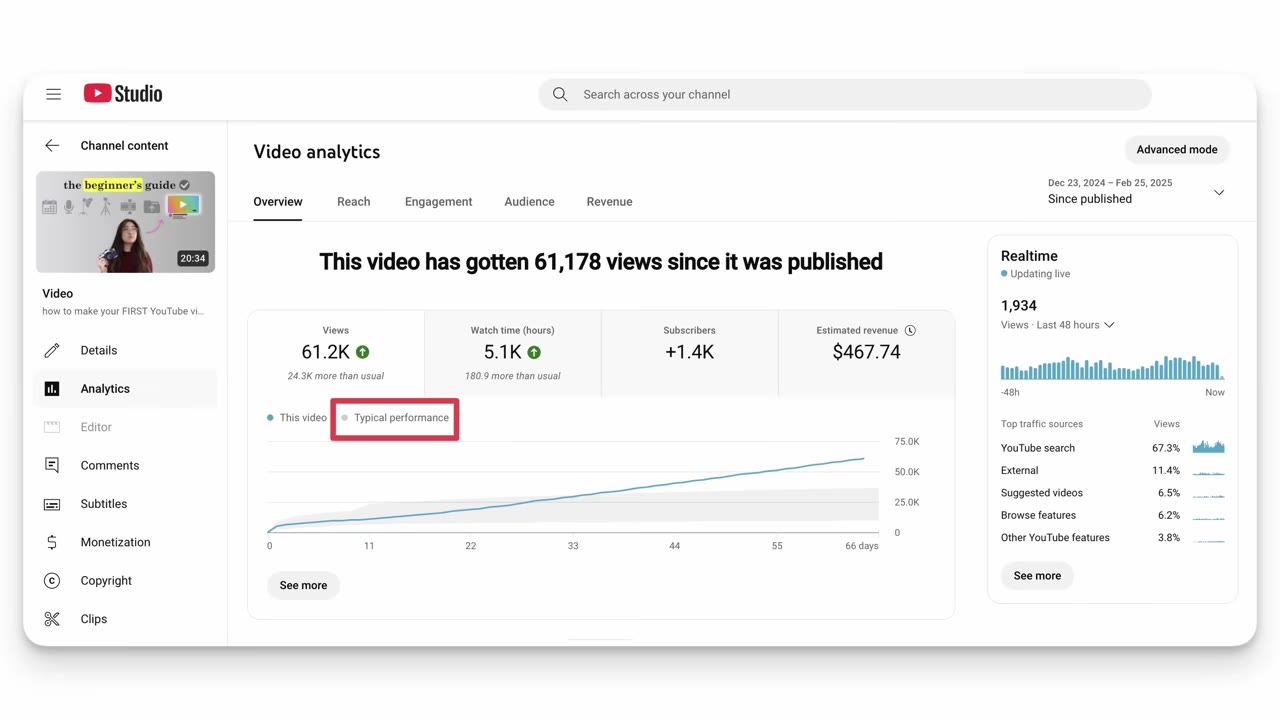Click See more in the Realtime card
Viewport: 1280px width, 720px height.
click(x=1037, y=576)
